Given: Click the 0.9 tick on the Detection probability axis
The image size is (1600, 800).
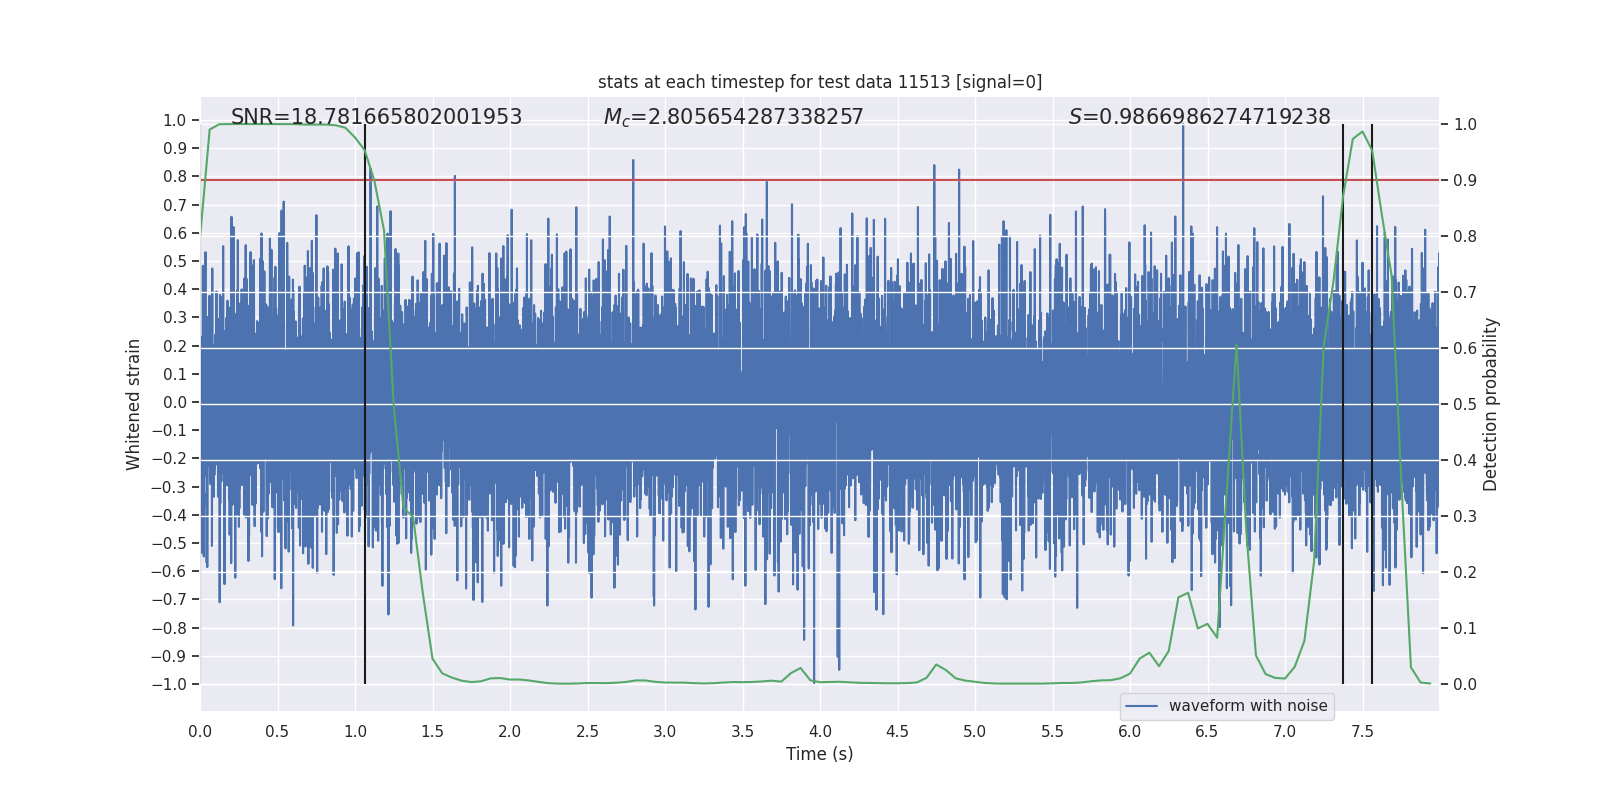Looking at the screenshot, I should coord(1465,180).
